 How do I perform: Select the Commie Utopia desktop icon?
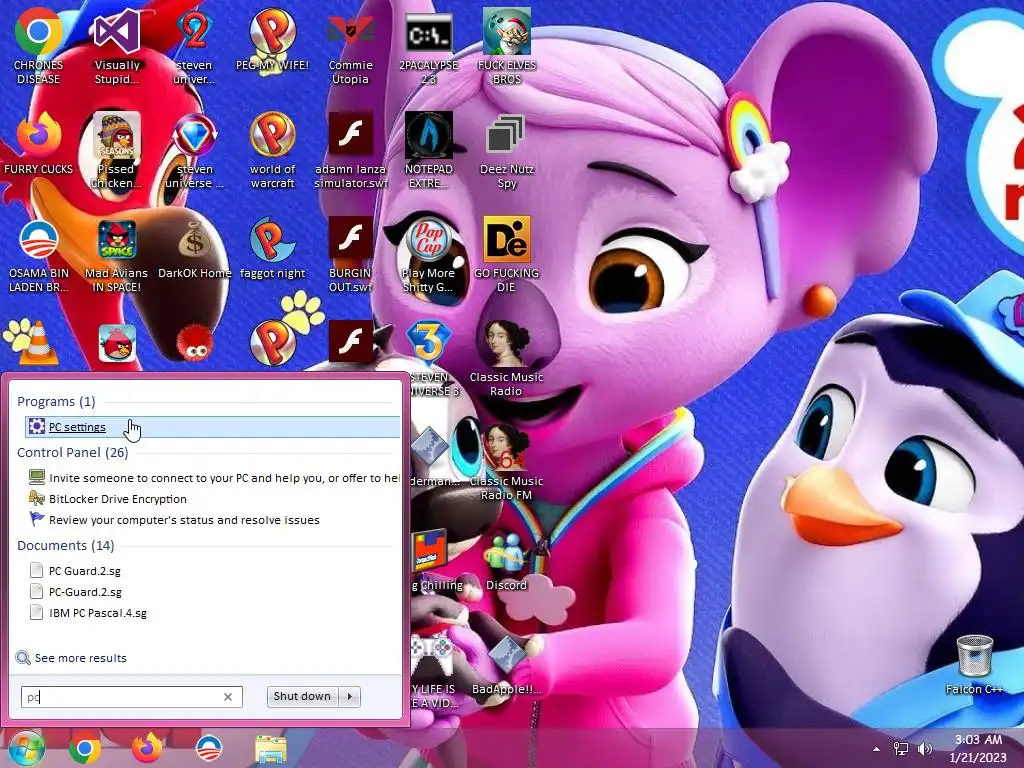click(x=351, y=47)
